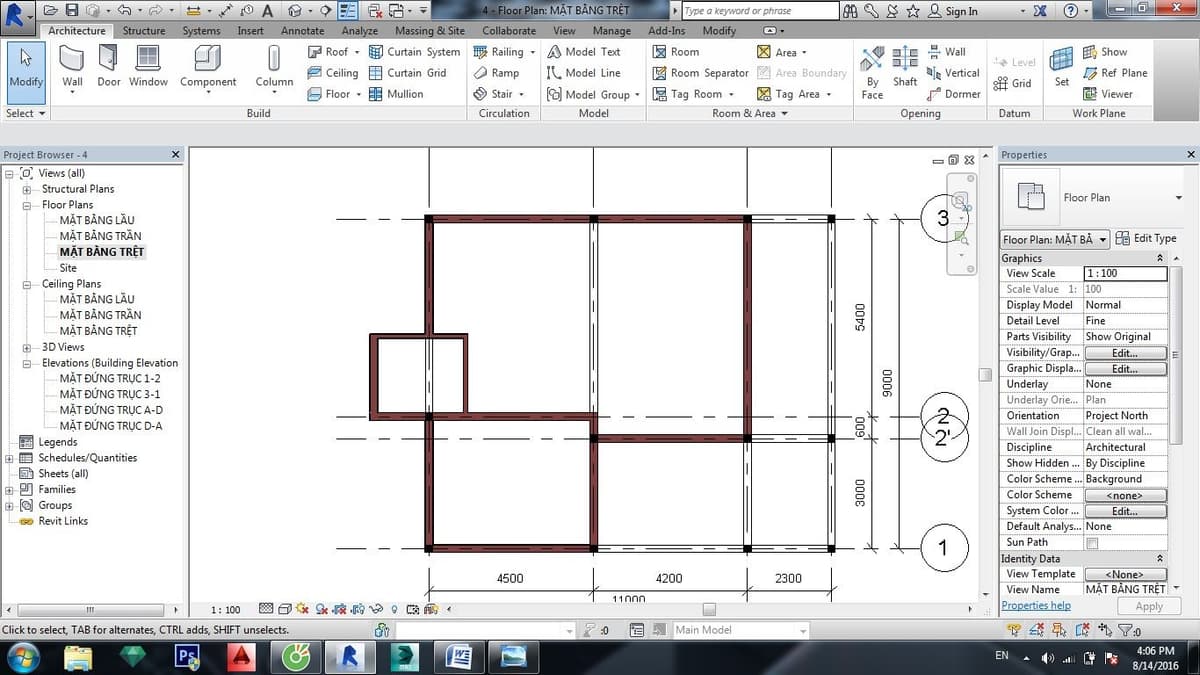1200x675 pixels.
Task: Click the View Template None button
Action: (x=1125, y=574)
